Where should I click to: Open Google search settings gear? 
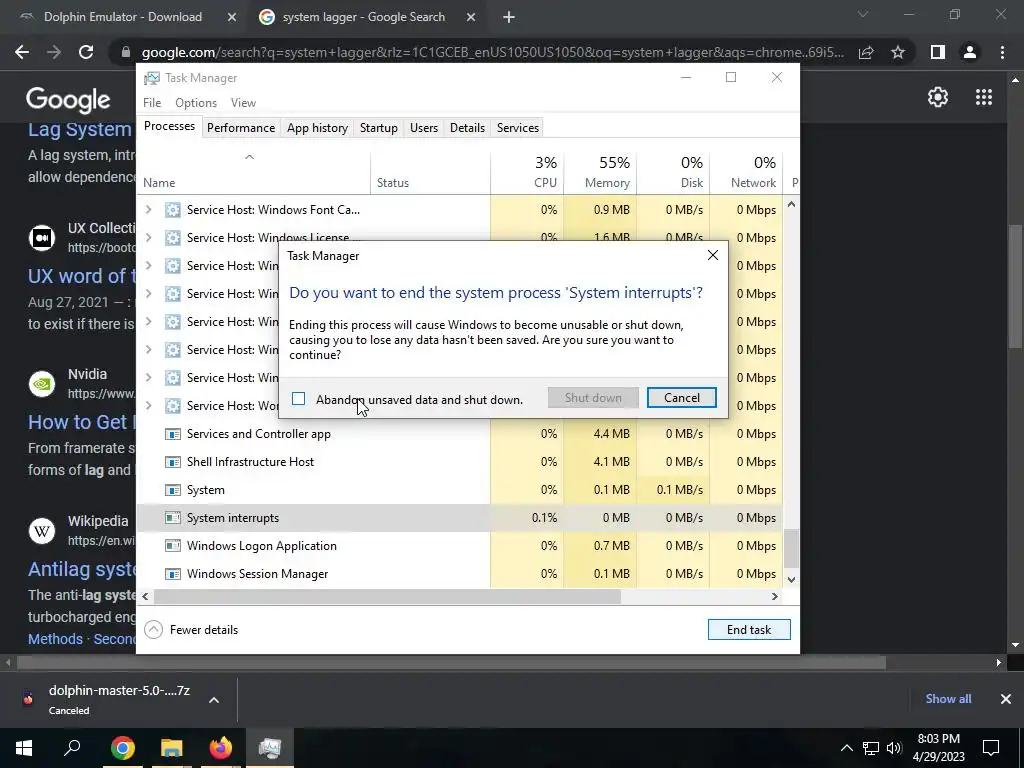[938, 97]
